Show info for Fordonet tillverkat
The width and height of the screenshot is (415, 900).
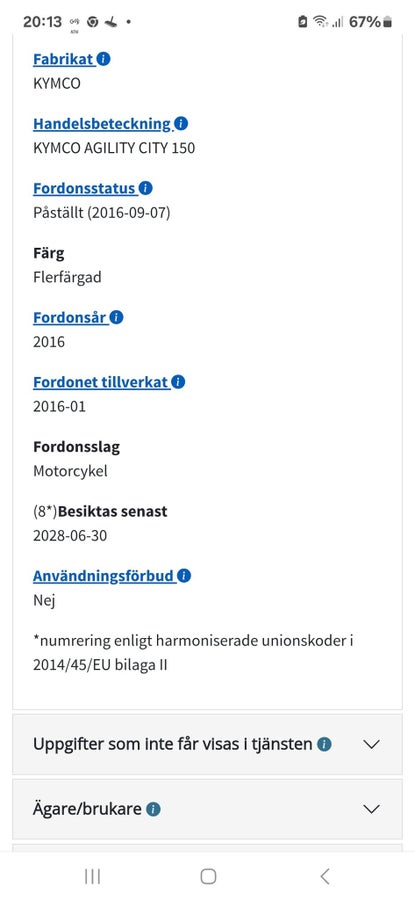click(179, 382)
